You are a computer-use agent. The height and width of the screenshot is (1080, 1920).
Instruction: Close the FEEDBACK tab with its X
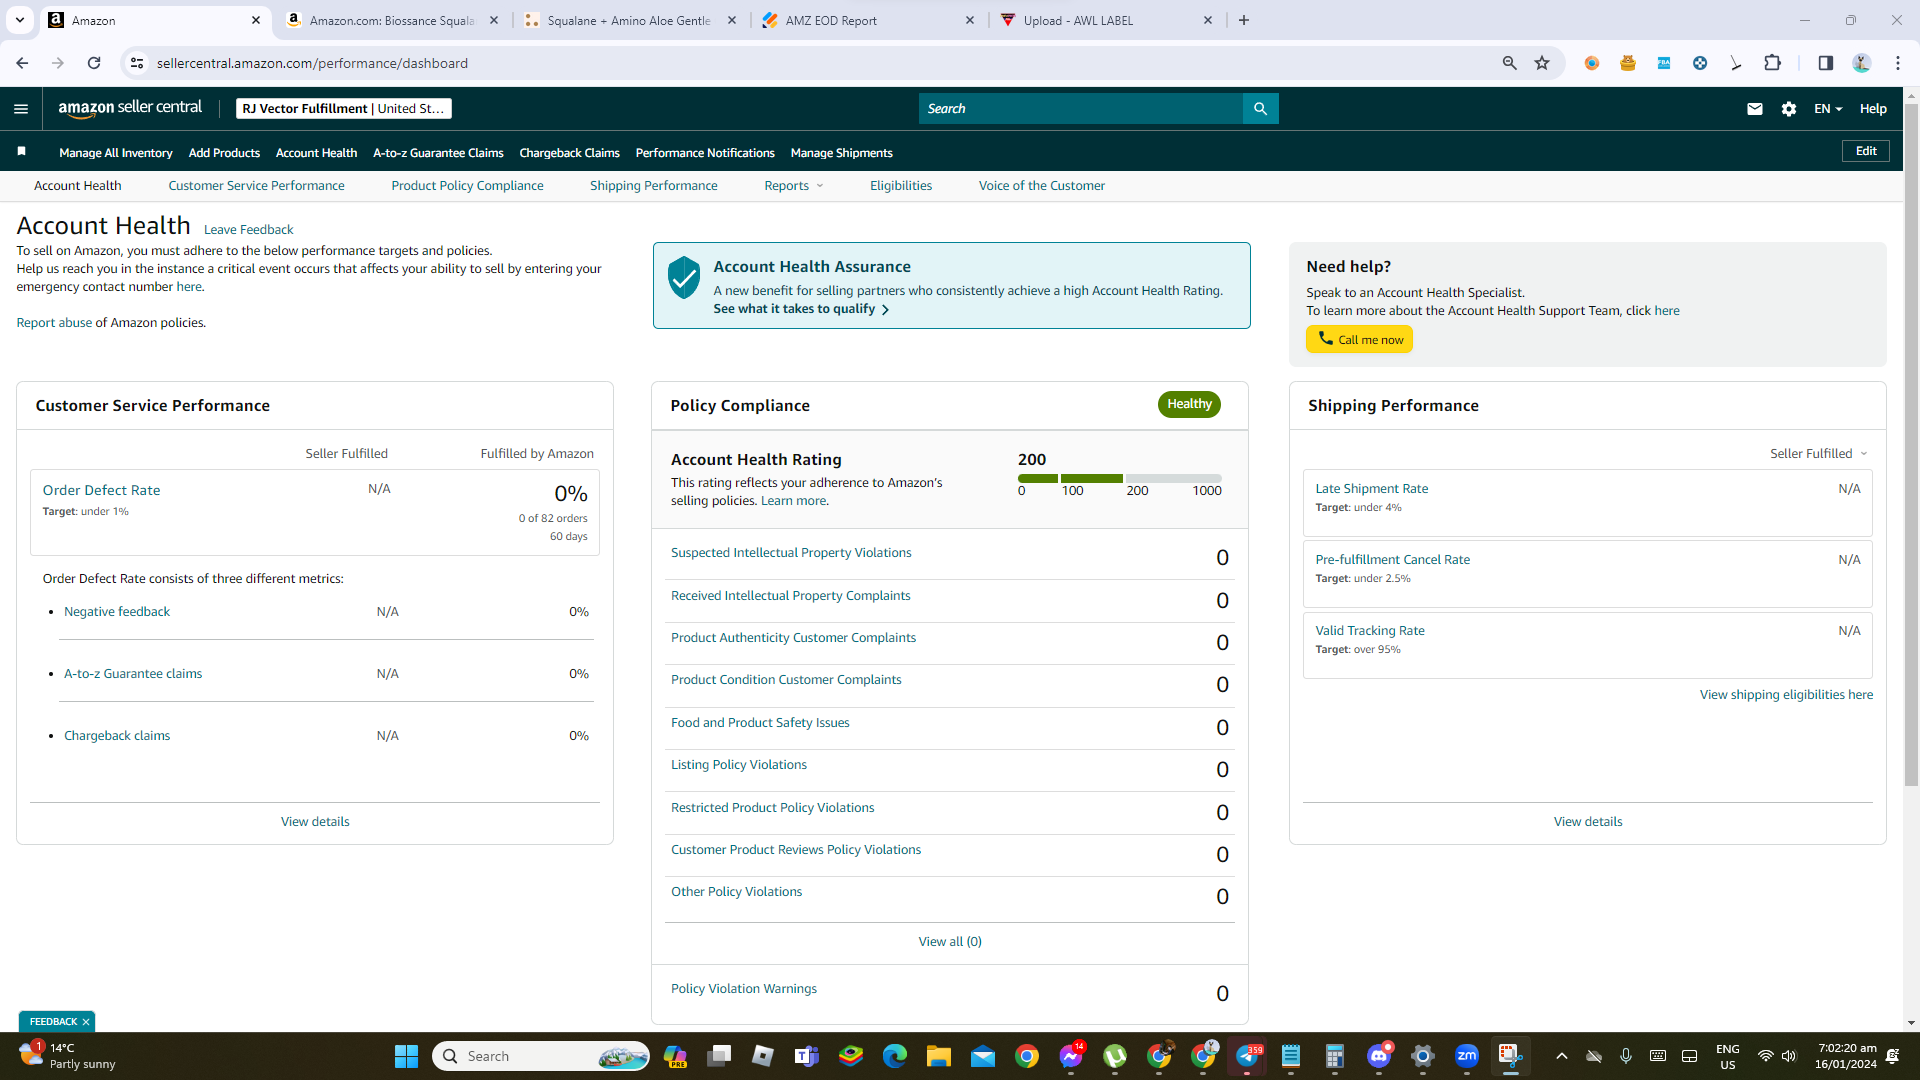tap(86, 1022)
